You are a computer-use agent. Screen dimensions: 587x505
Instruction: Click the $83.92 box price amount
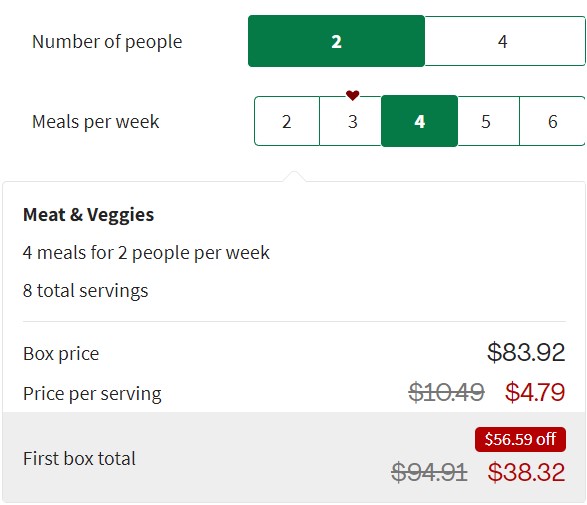click(526, 352)
